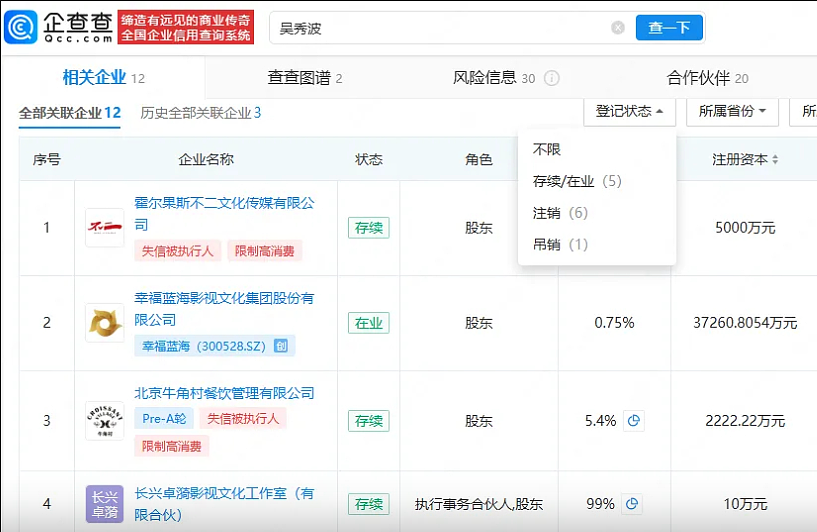
Task: Click the 存续 status of 北京牛角村
Action: 369,420
